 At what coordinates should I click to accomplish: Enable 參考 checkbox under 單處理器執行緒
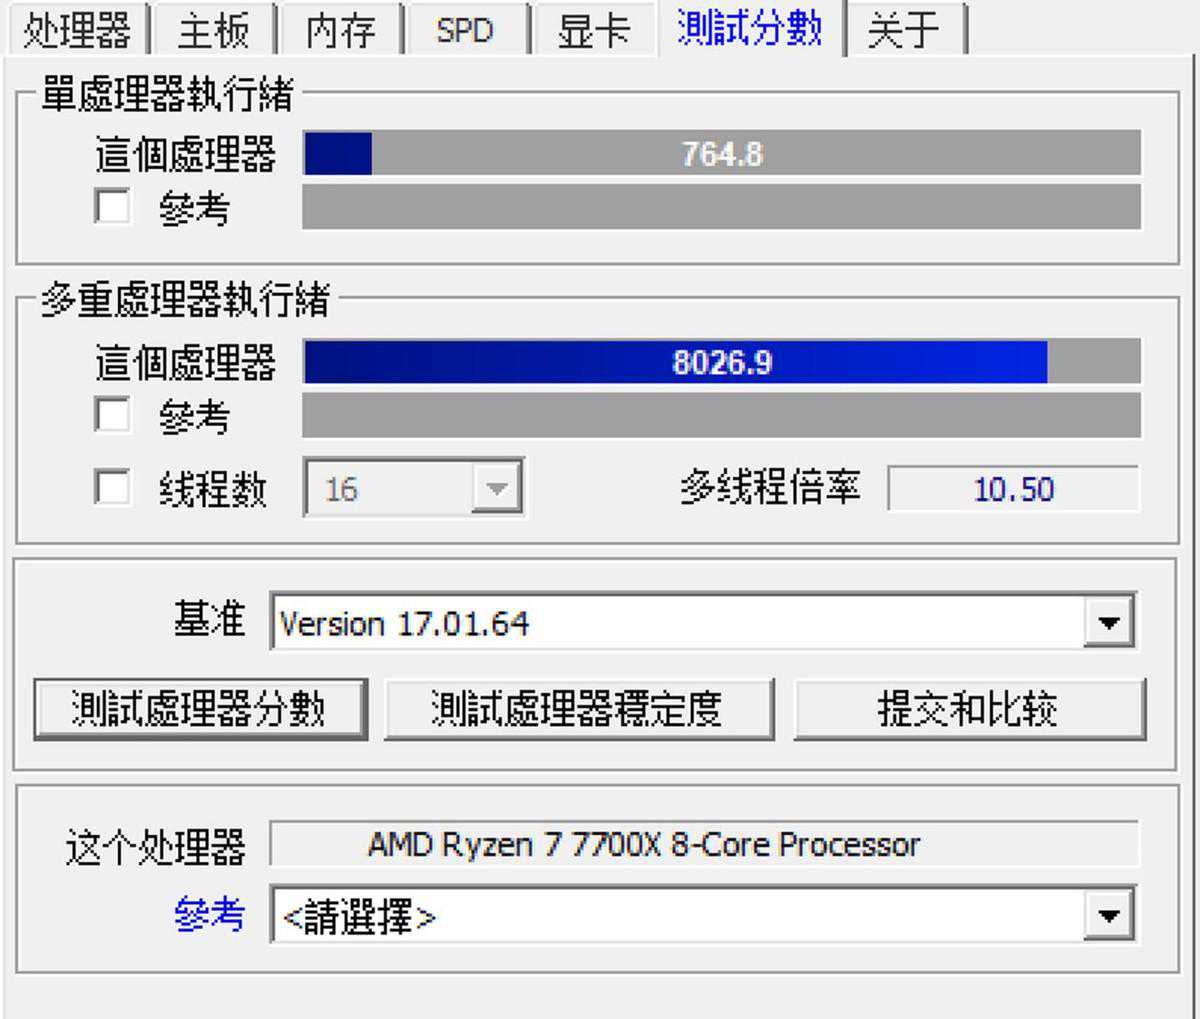tap(112, 207)
